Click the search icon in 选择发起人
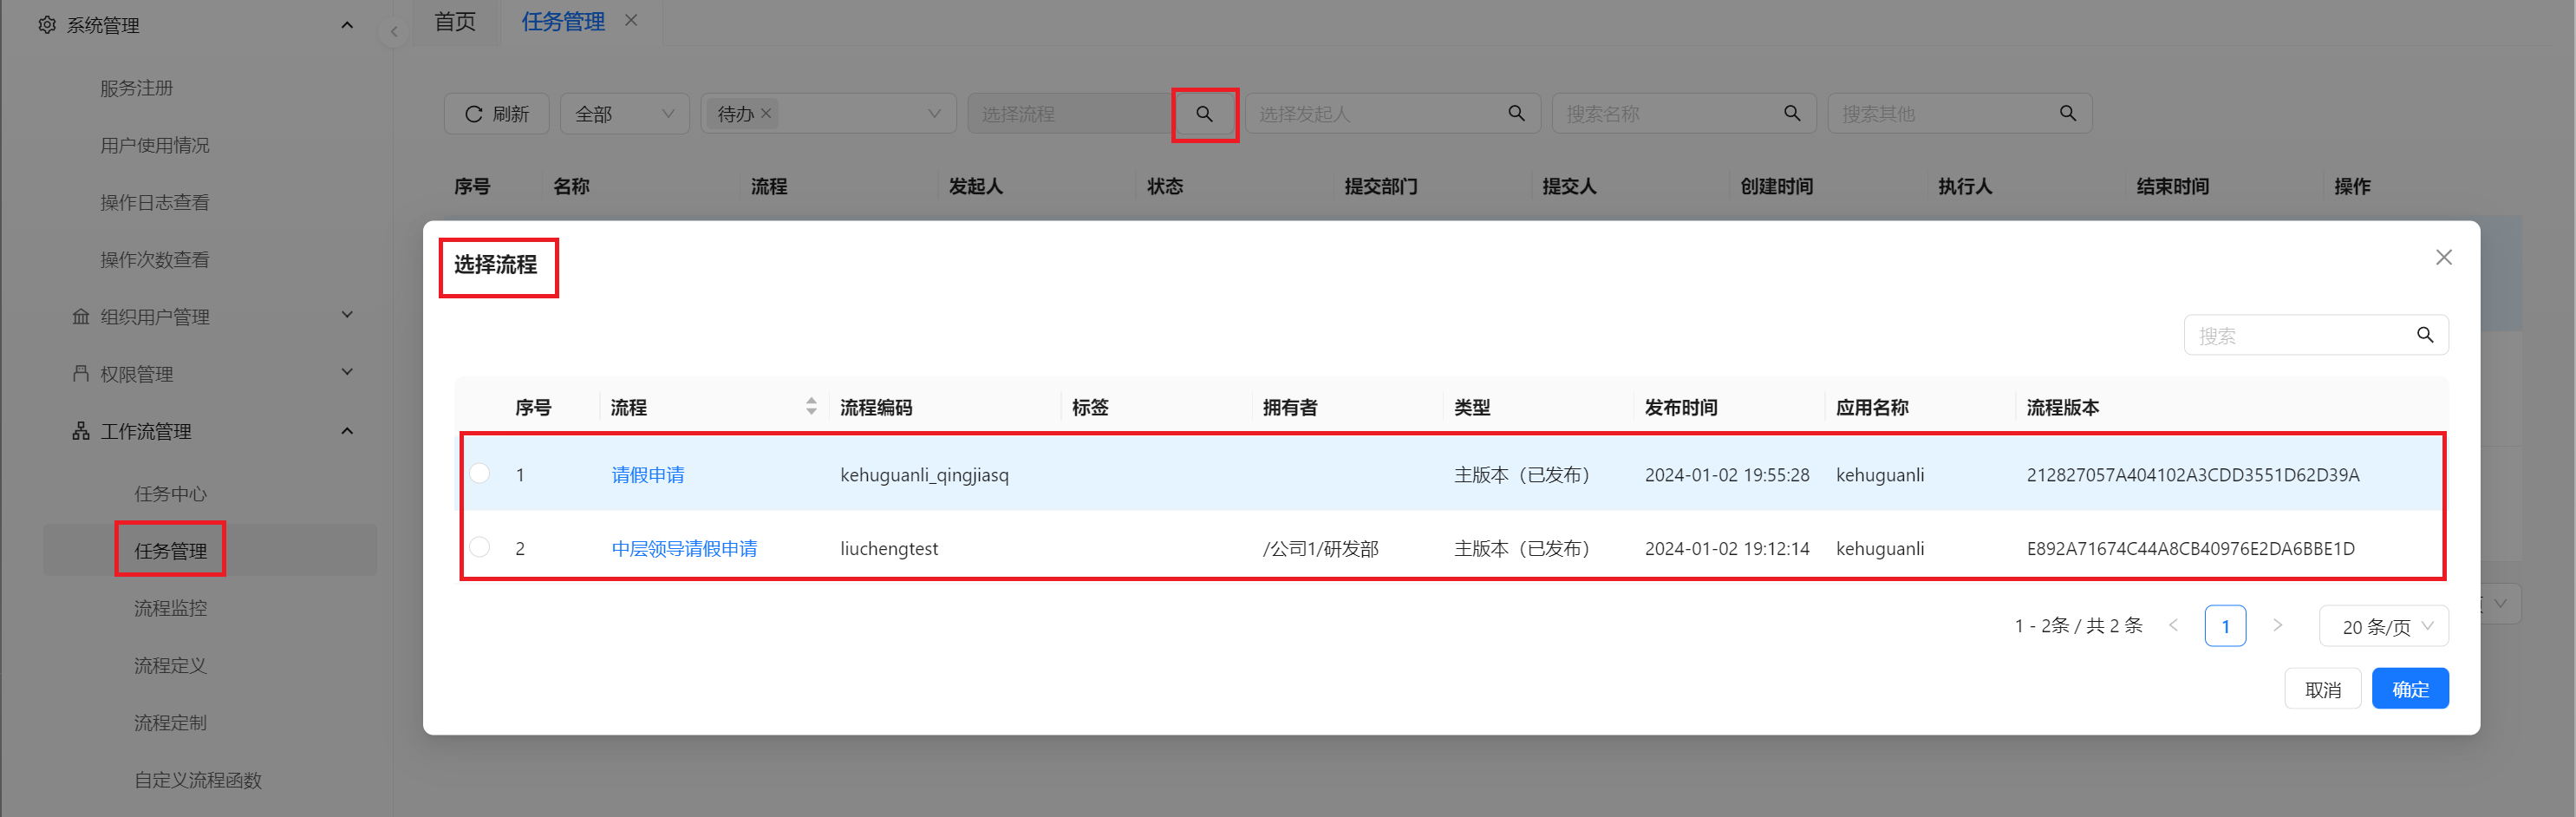The height and width of the screenshot is (817, 2576). [1517, 113]
